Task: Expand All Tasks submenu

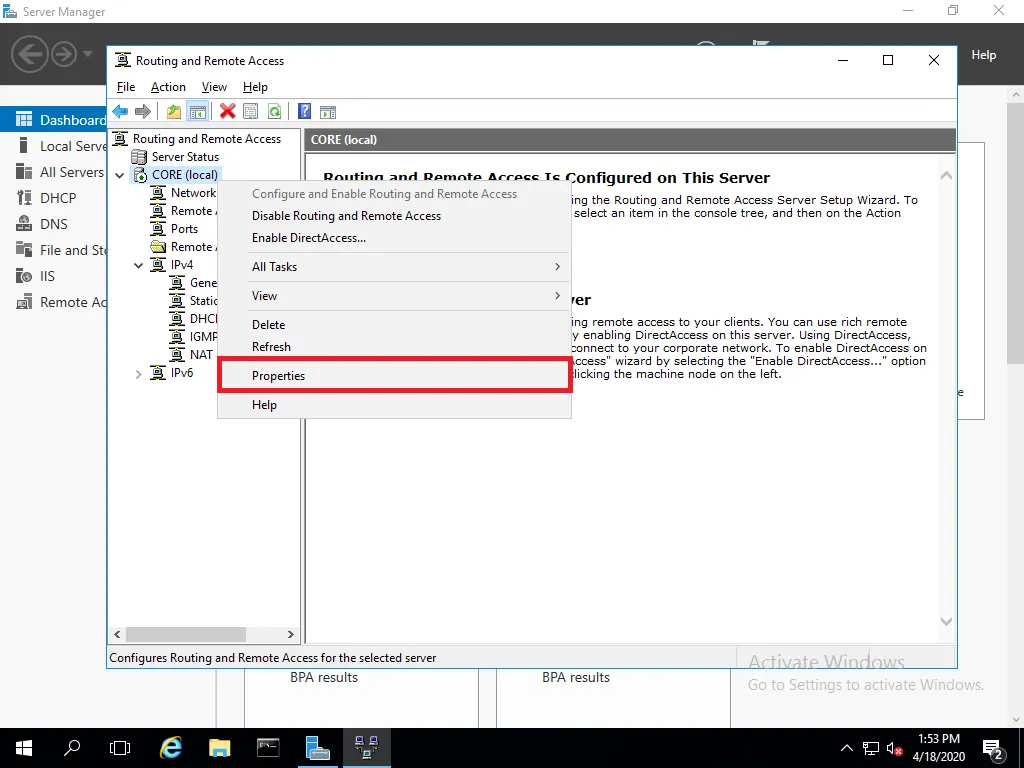Action: click(x=394, y=266)
